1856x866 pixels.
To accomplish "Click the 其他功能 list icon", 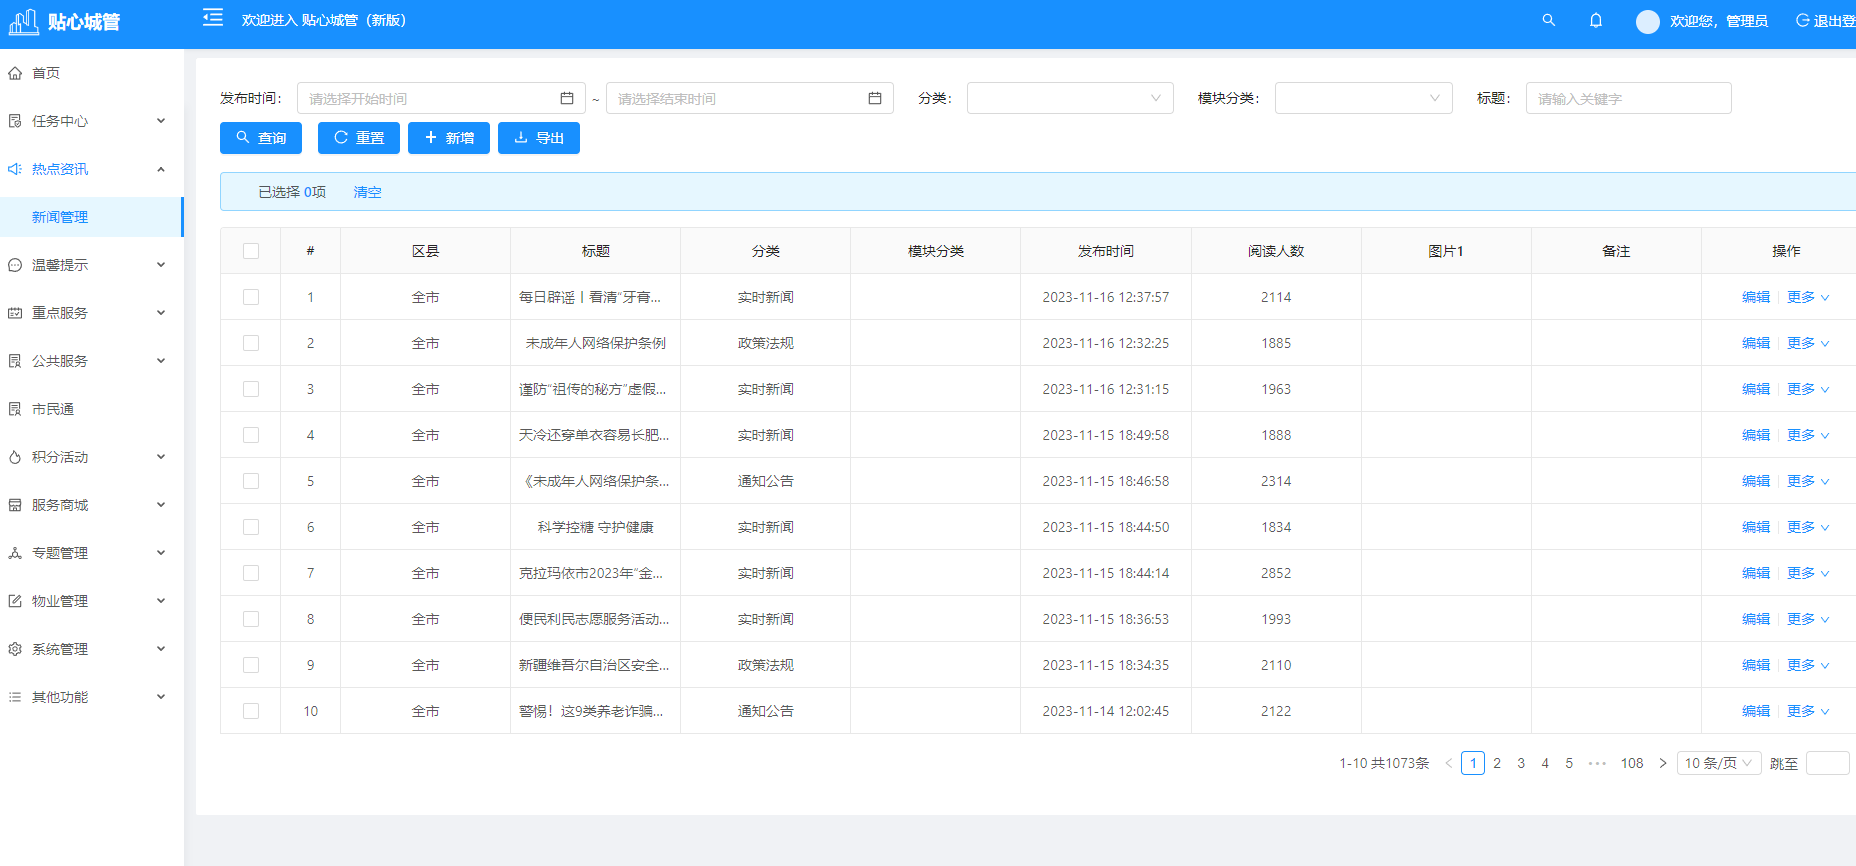I will pyautogui.click(x=15, y=697).
